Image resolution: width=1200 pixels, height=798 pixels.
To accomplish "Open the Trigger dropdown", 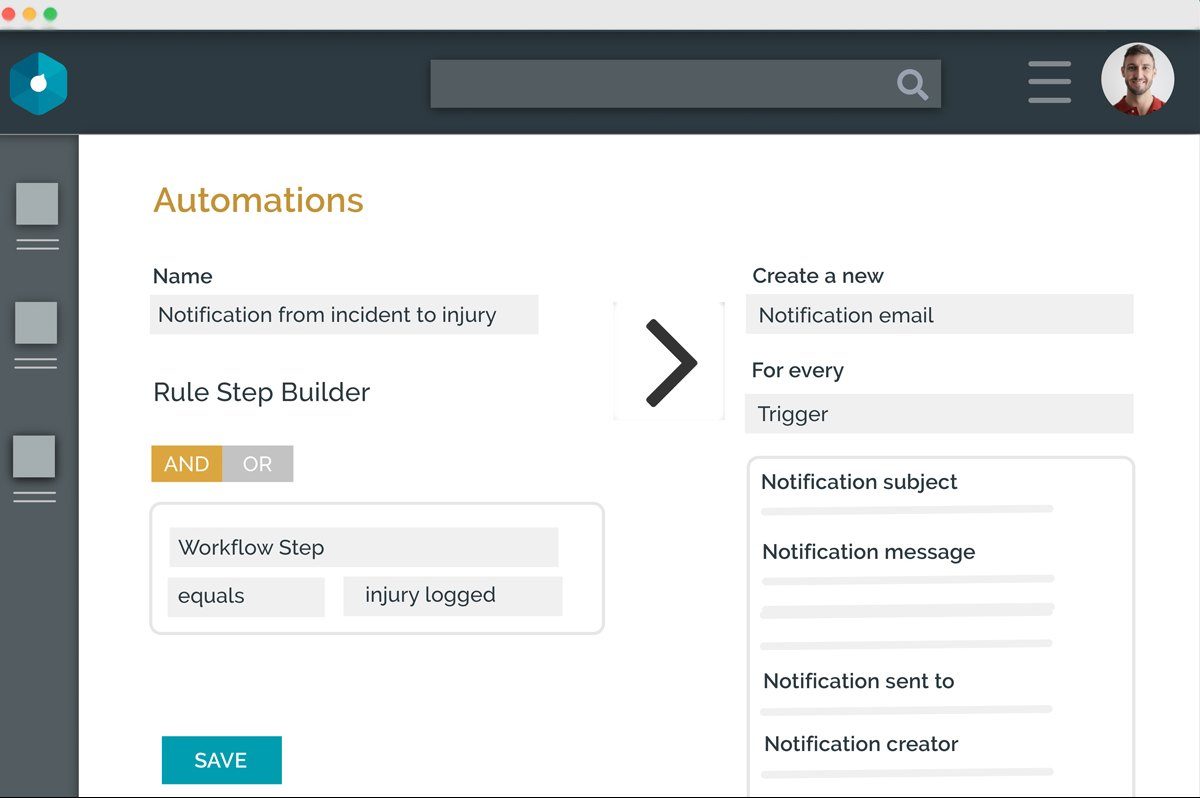I will click(939, 414).
